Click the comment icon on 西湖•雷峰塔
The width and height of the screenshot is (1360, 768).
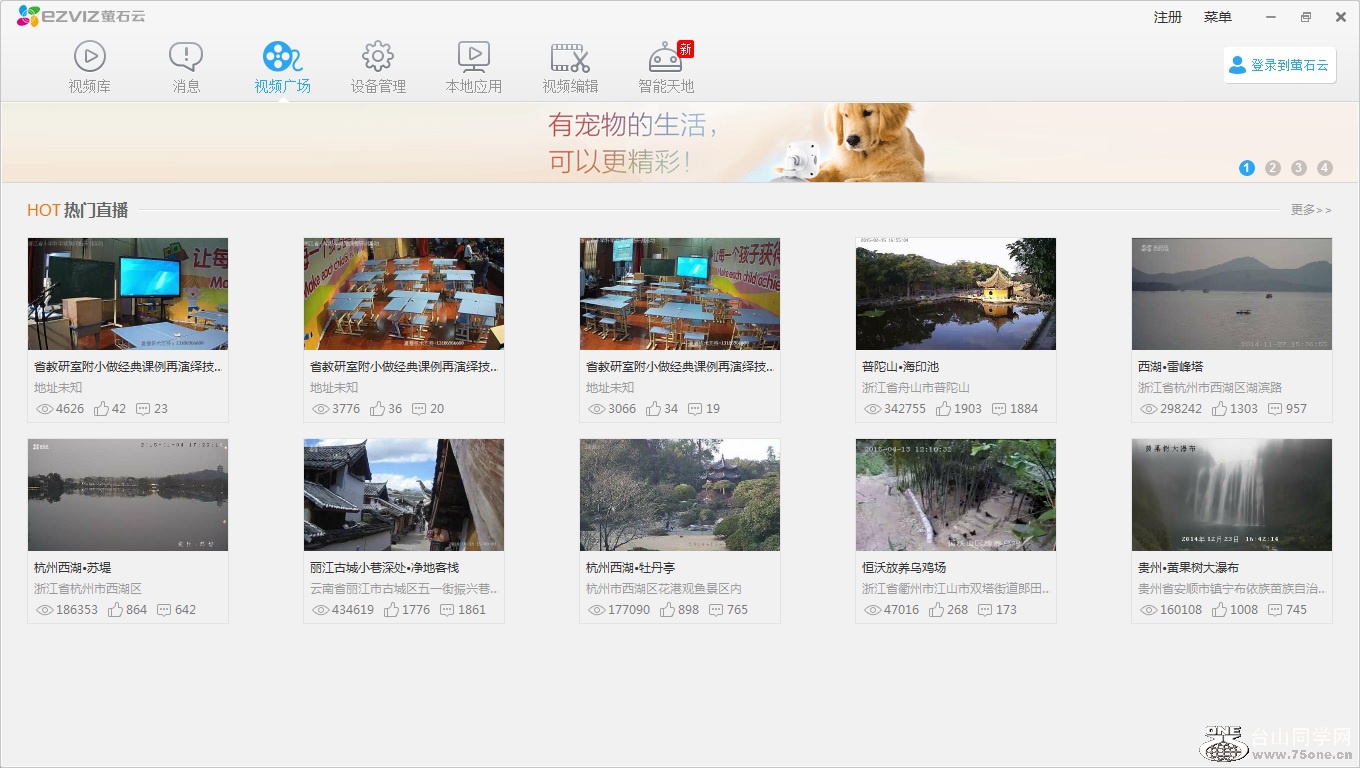[1275, 409]
